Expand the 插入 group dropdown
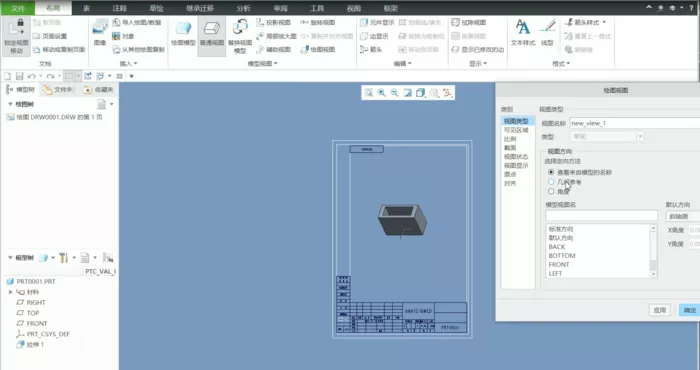Image resolution: width=700 pixels, height=370 pixels. coord(128,64)
